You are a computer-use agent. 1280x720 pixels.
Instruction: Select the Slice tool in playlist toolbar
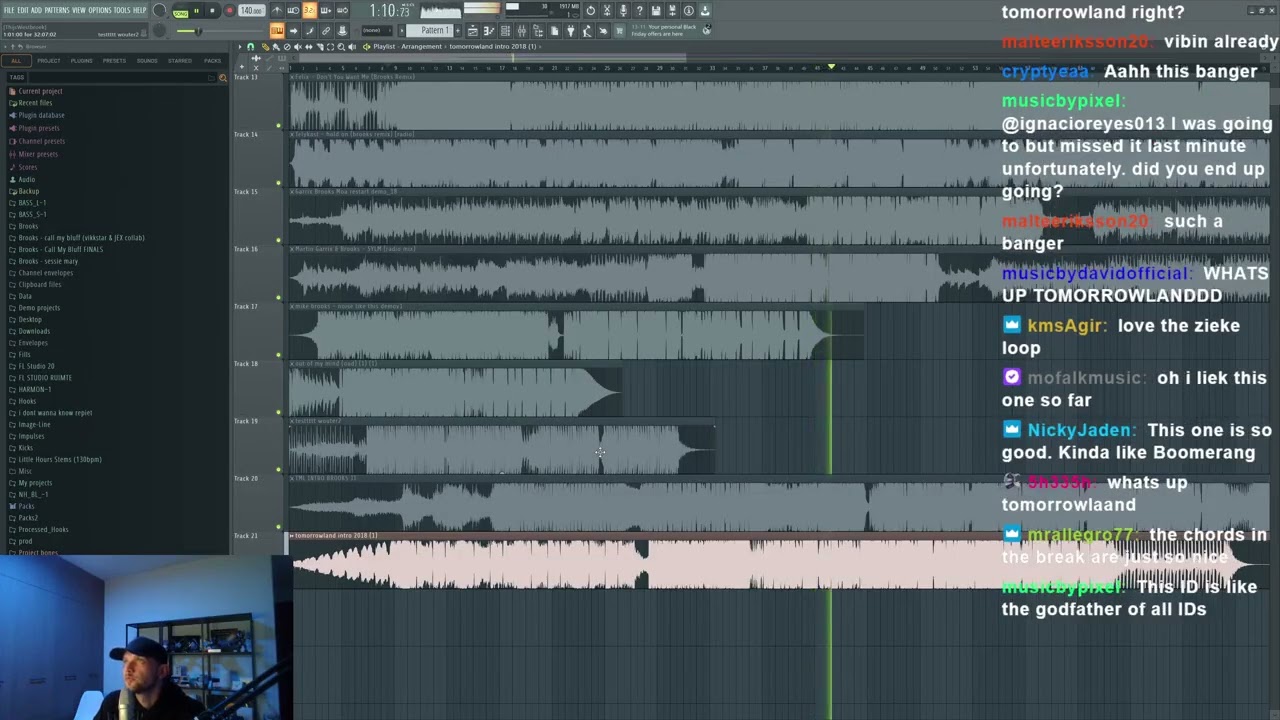(x=320, y=47)
